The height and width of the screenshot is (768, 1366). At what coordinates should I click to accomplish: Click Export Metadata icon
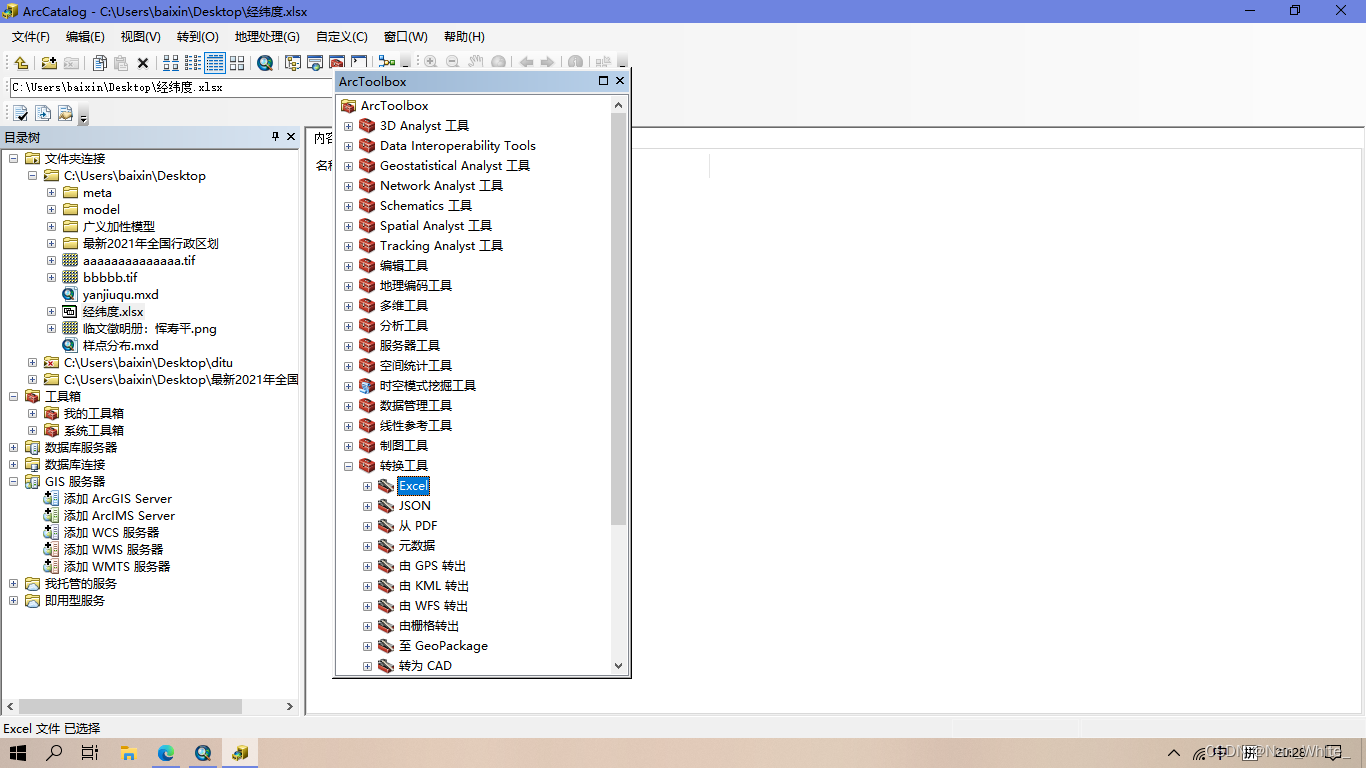pos(43,113)
